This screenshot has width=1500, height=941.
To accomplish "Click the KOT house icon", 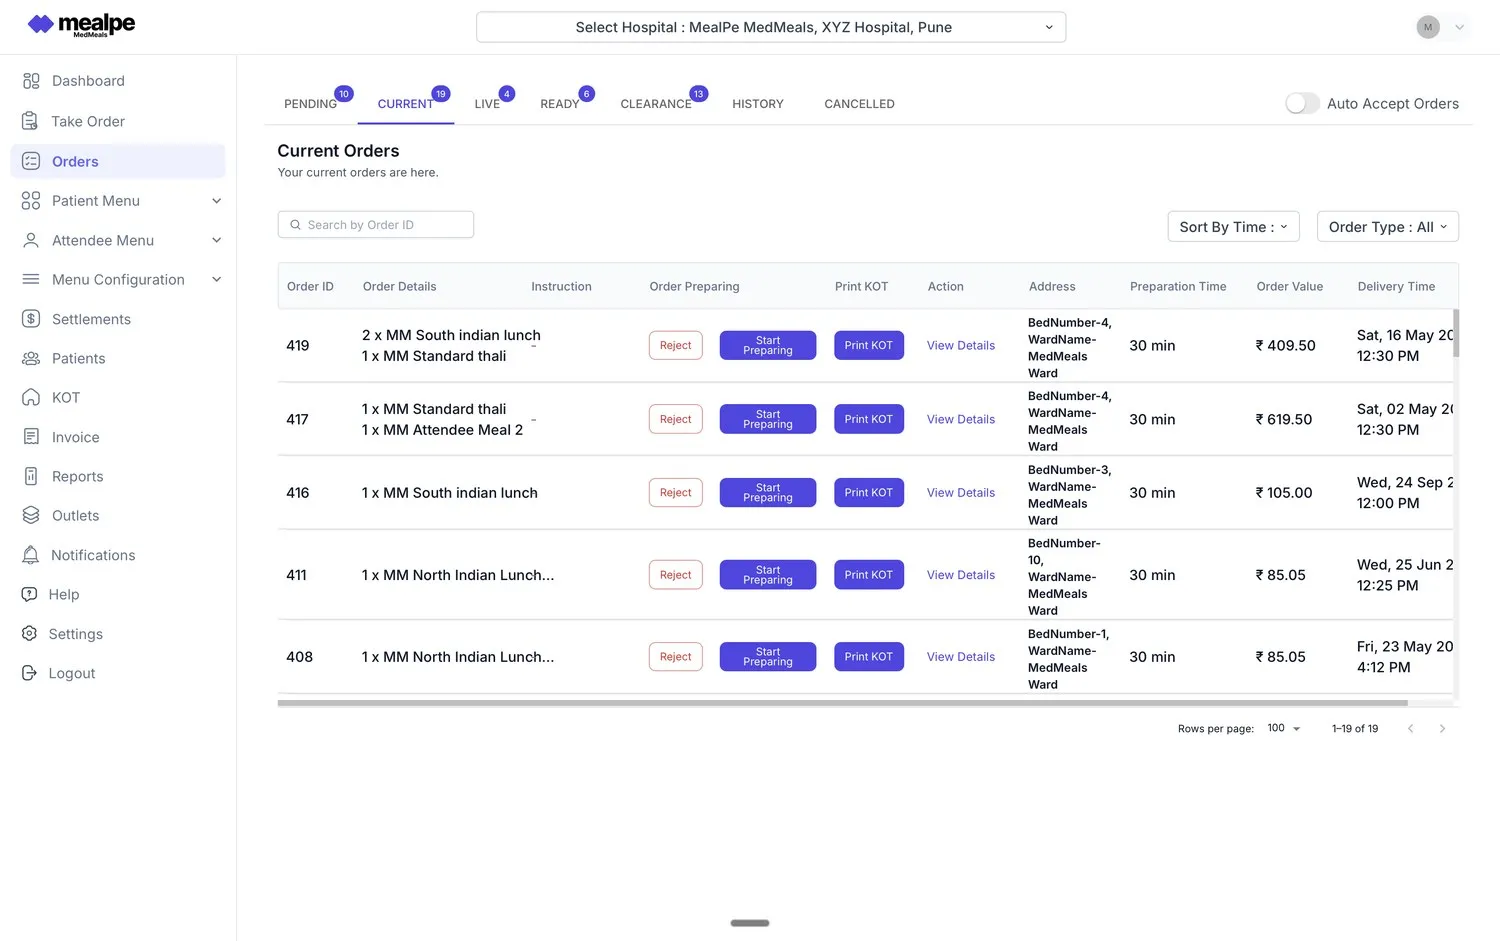I will (31, 397).
